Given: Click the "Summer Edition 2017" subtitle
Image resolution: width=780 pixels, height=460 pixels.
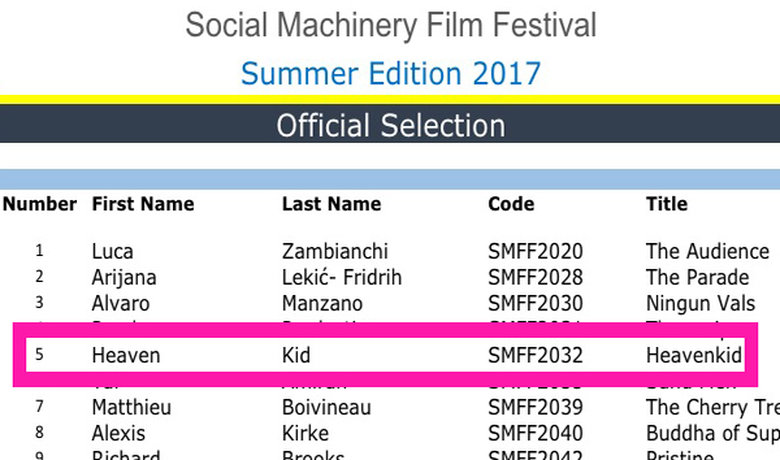Looking at the screenshot, I should [390, 73].
